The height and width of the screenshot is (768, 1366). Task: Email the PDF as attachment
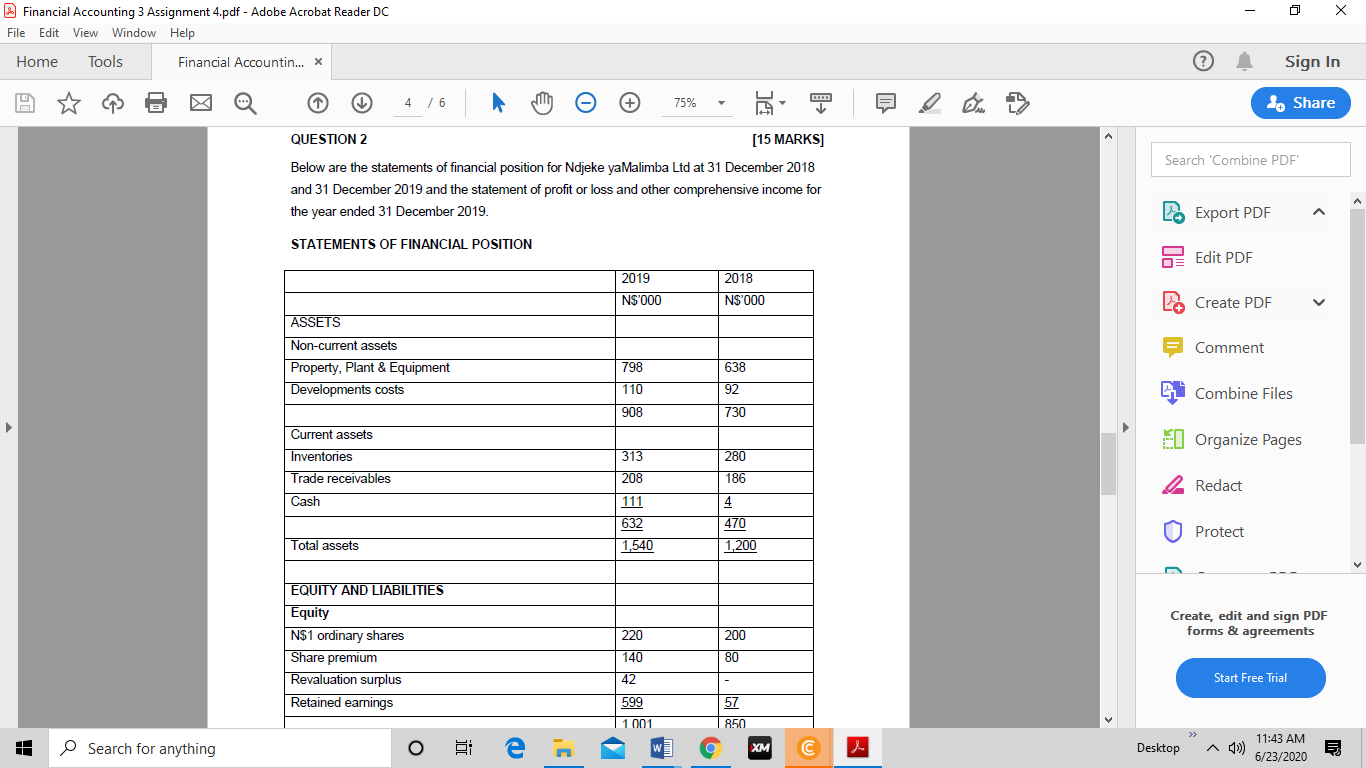click(x=200, y=103)
